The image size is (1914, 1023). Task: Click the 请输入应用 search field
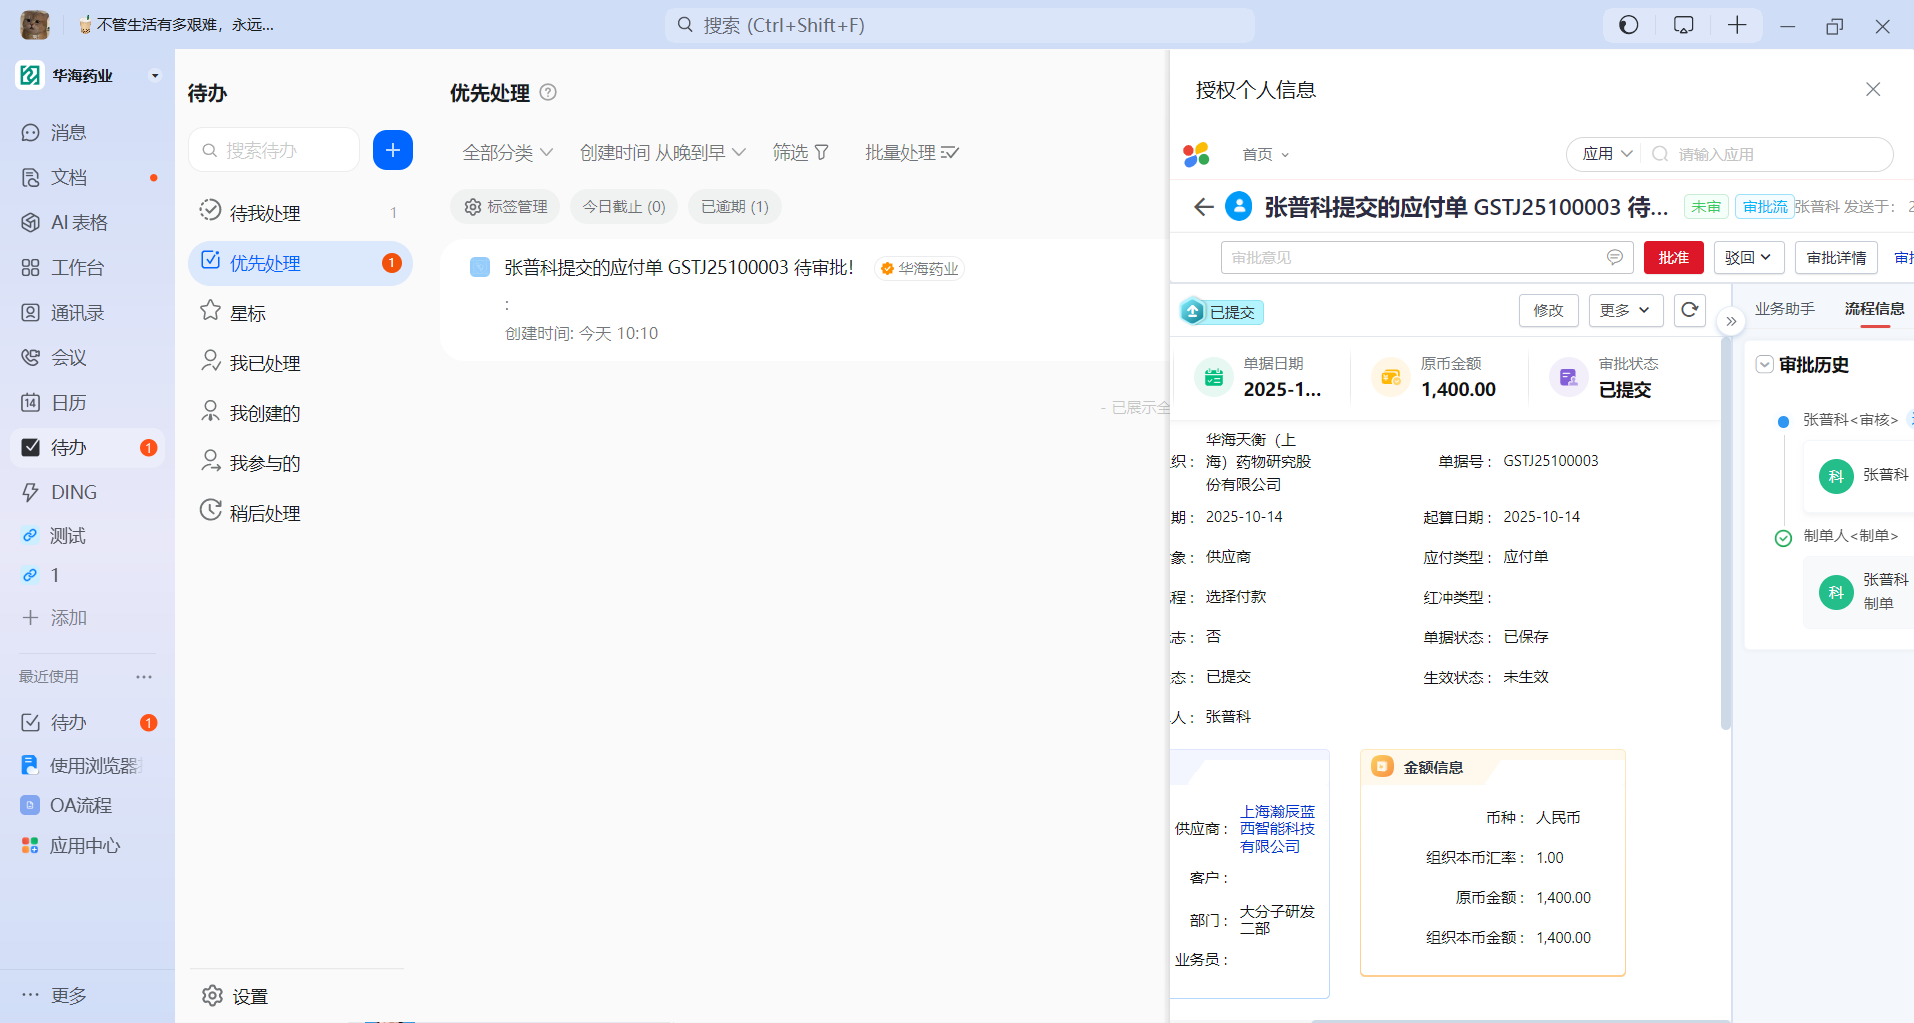coord(1767,154)
